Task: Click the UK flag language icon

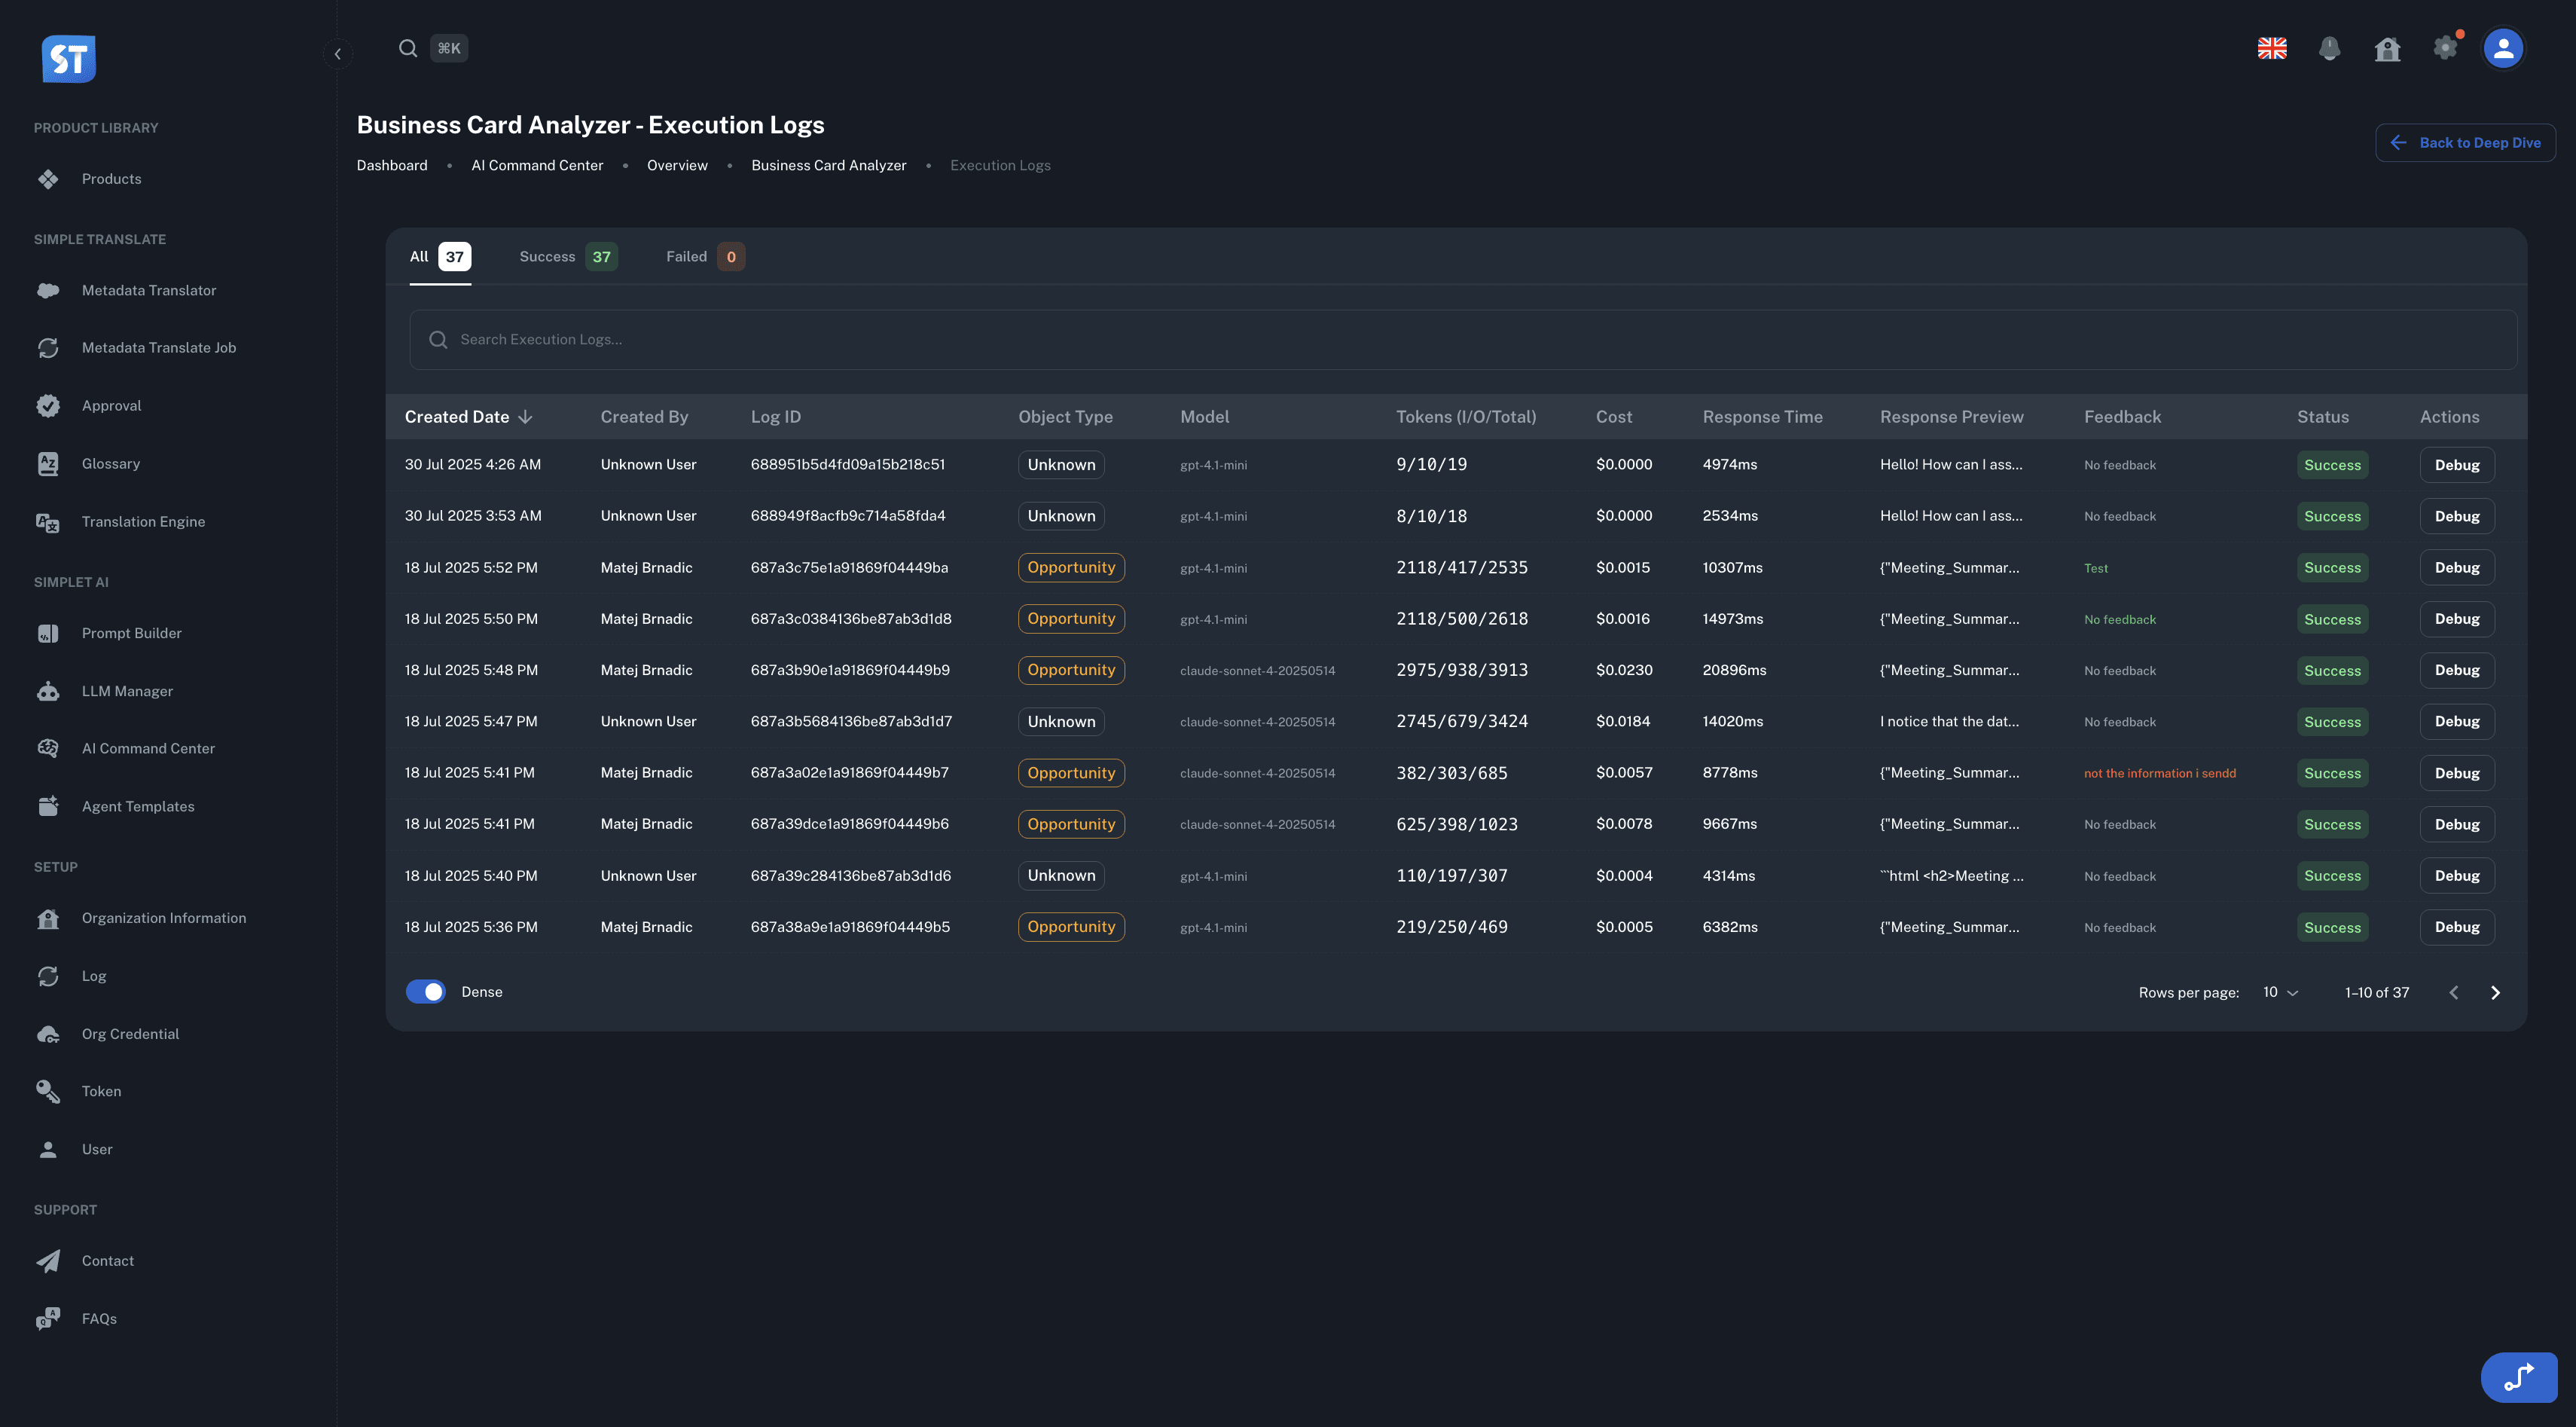Action: pyautogui.click(x=2272, y=48)
